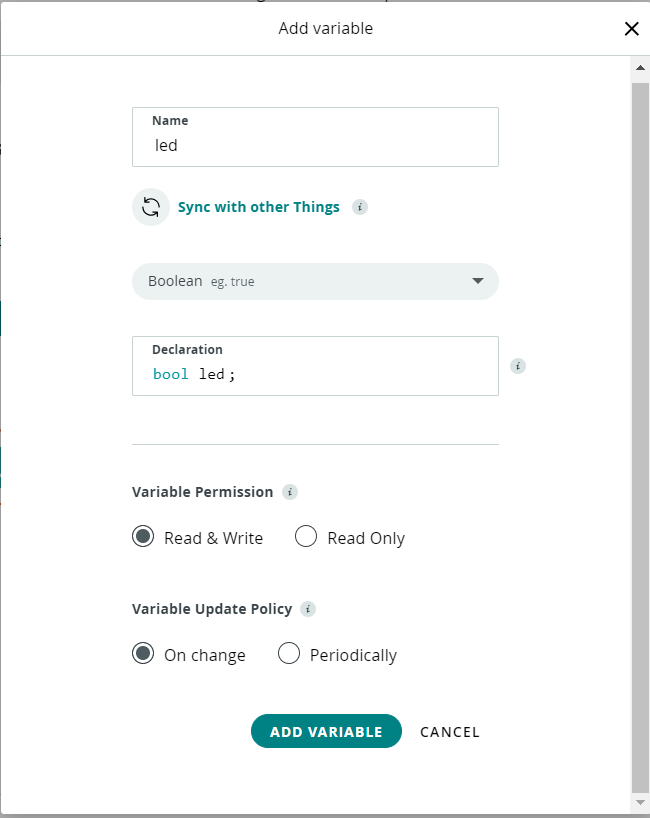Click the sync circular arrows icon

tap(151, 207)
